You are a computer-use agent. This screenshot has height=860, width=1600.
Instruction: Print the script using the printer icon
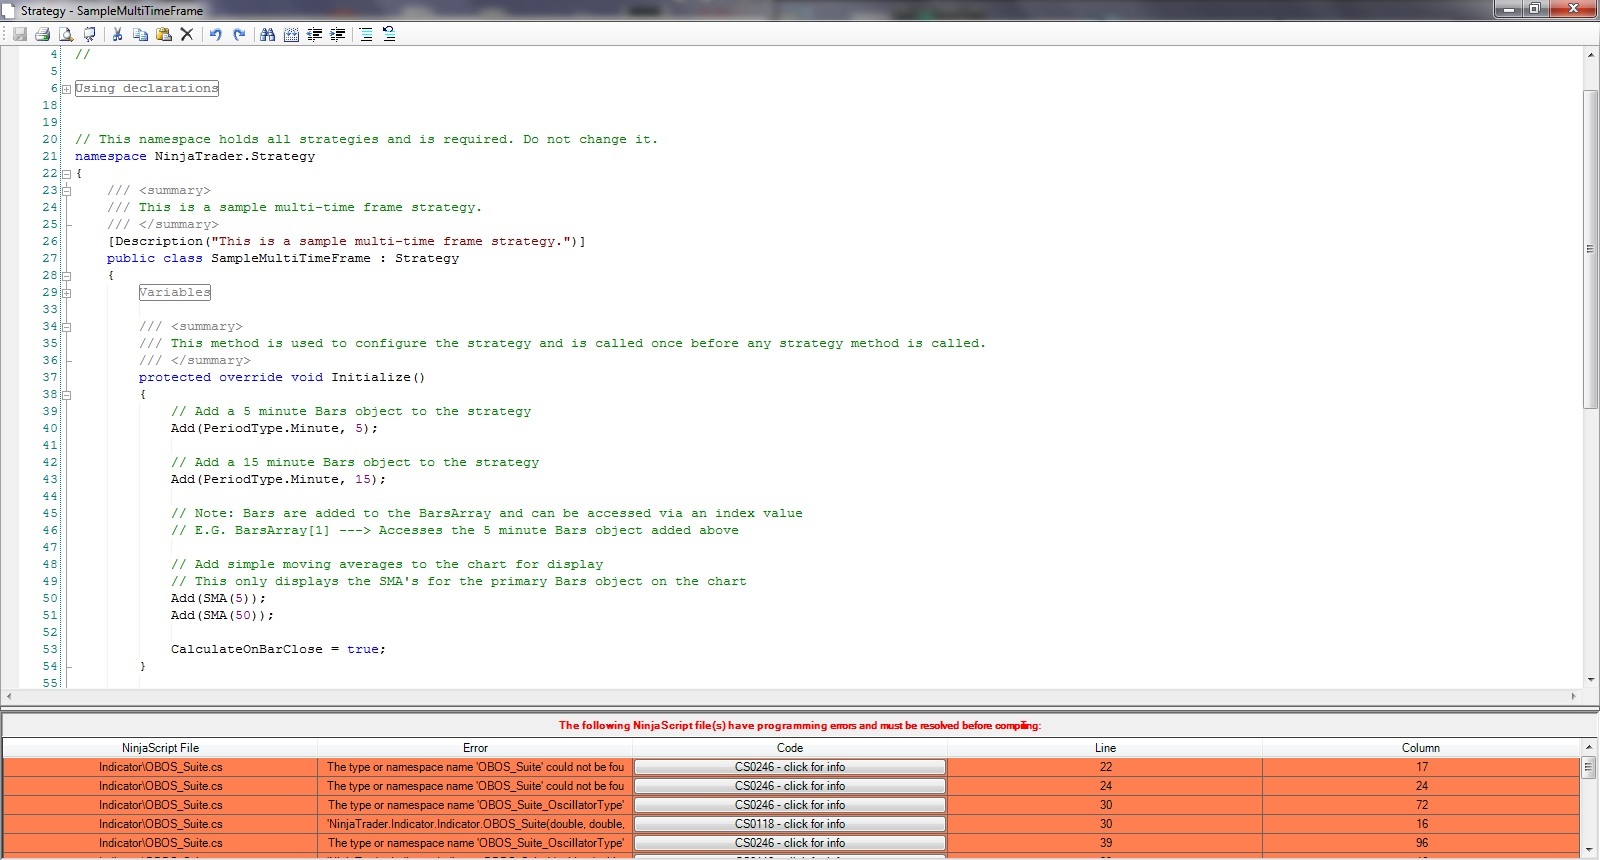click(x=42, y=34)
